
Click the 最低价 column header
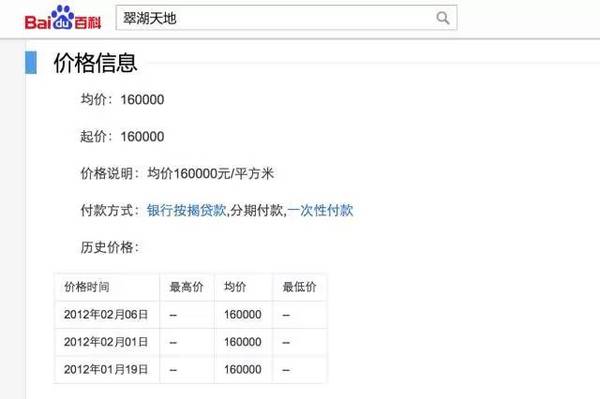point(299,287)
